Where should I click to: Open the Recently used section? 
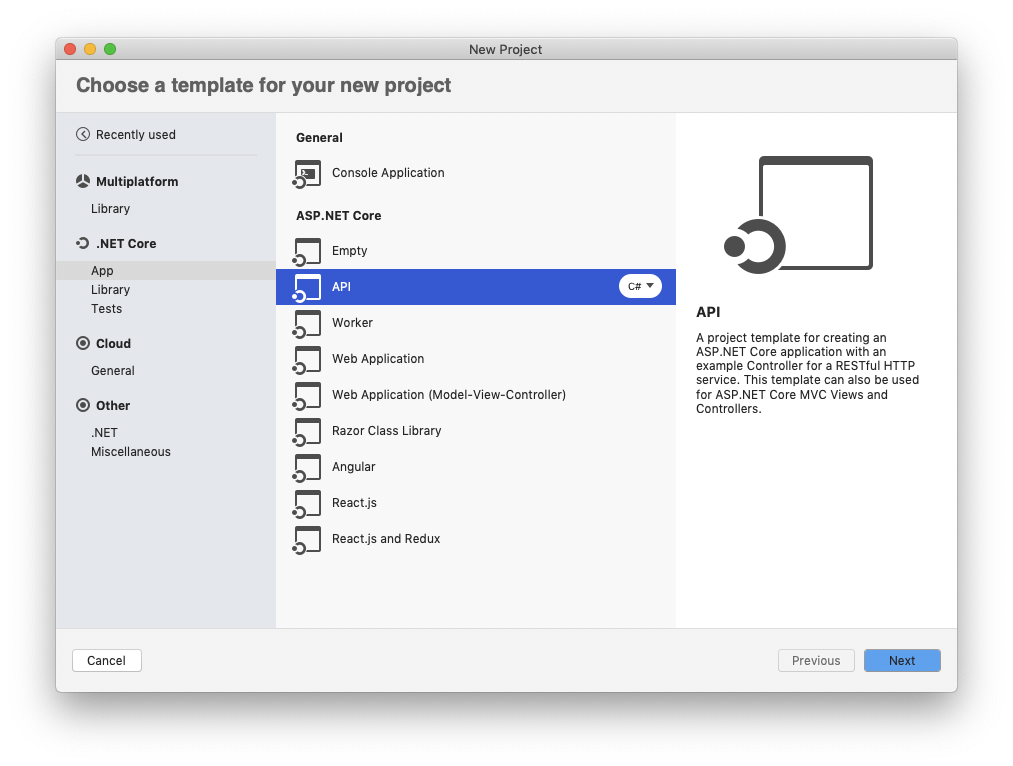click(136, 134)
